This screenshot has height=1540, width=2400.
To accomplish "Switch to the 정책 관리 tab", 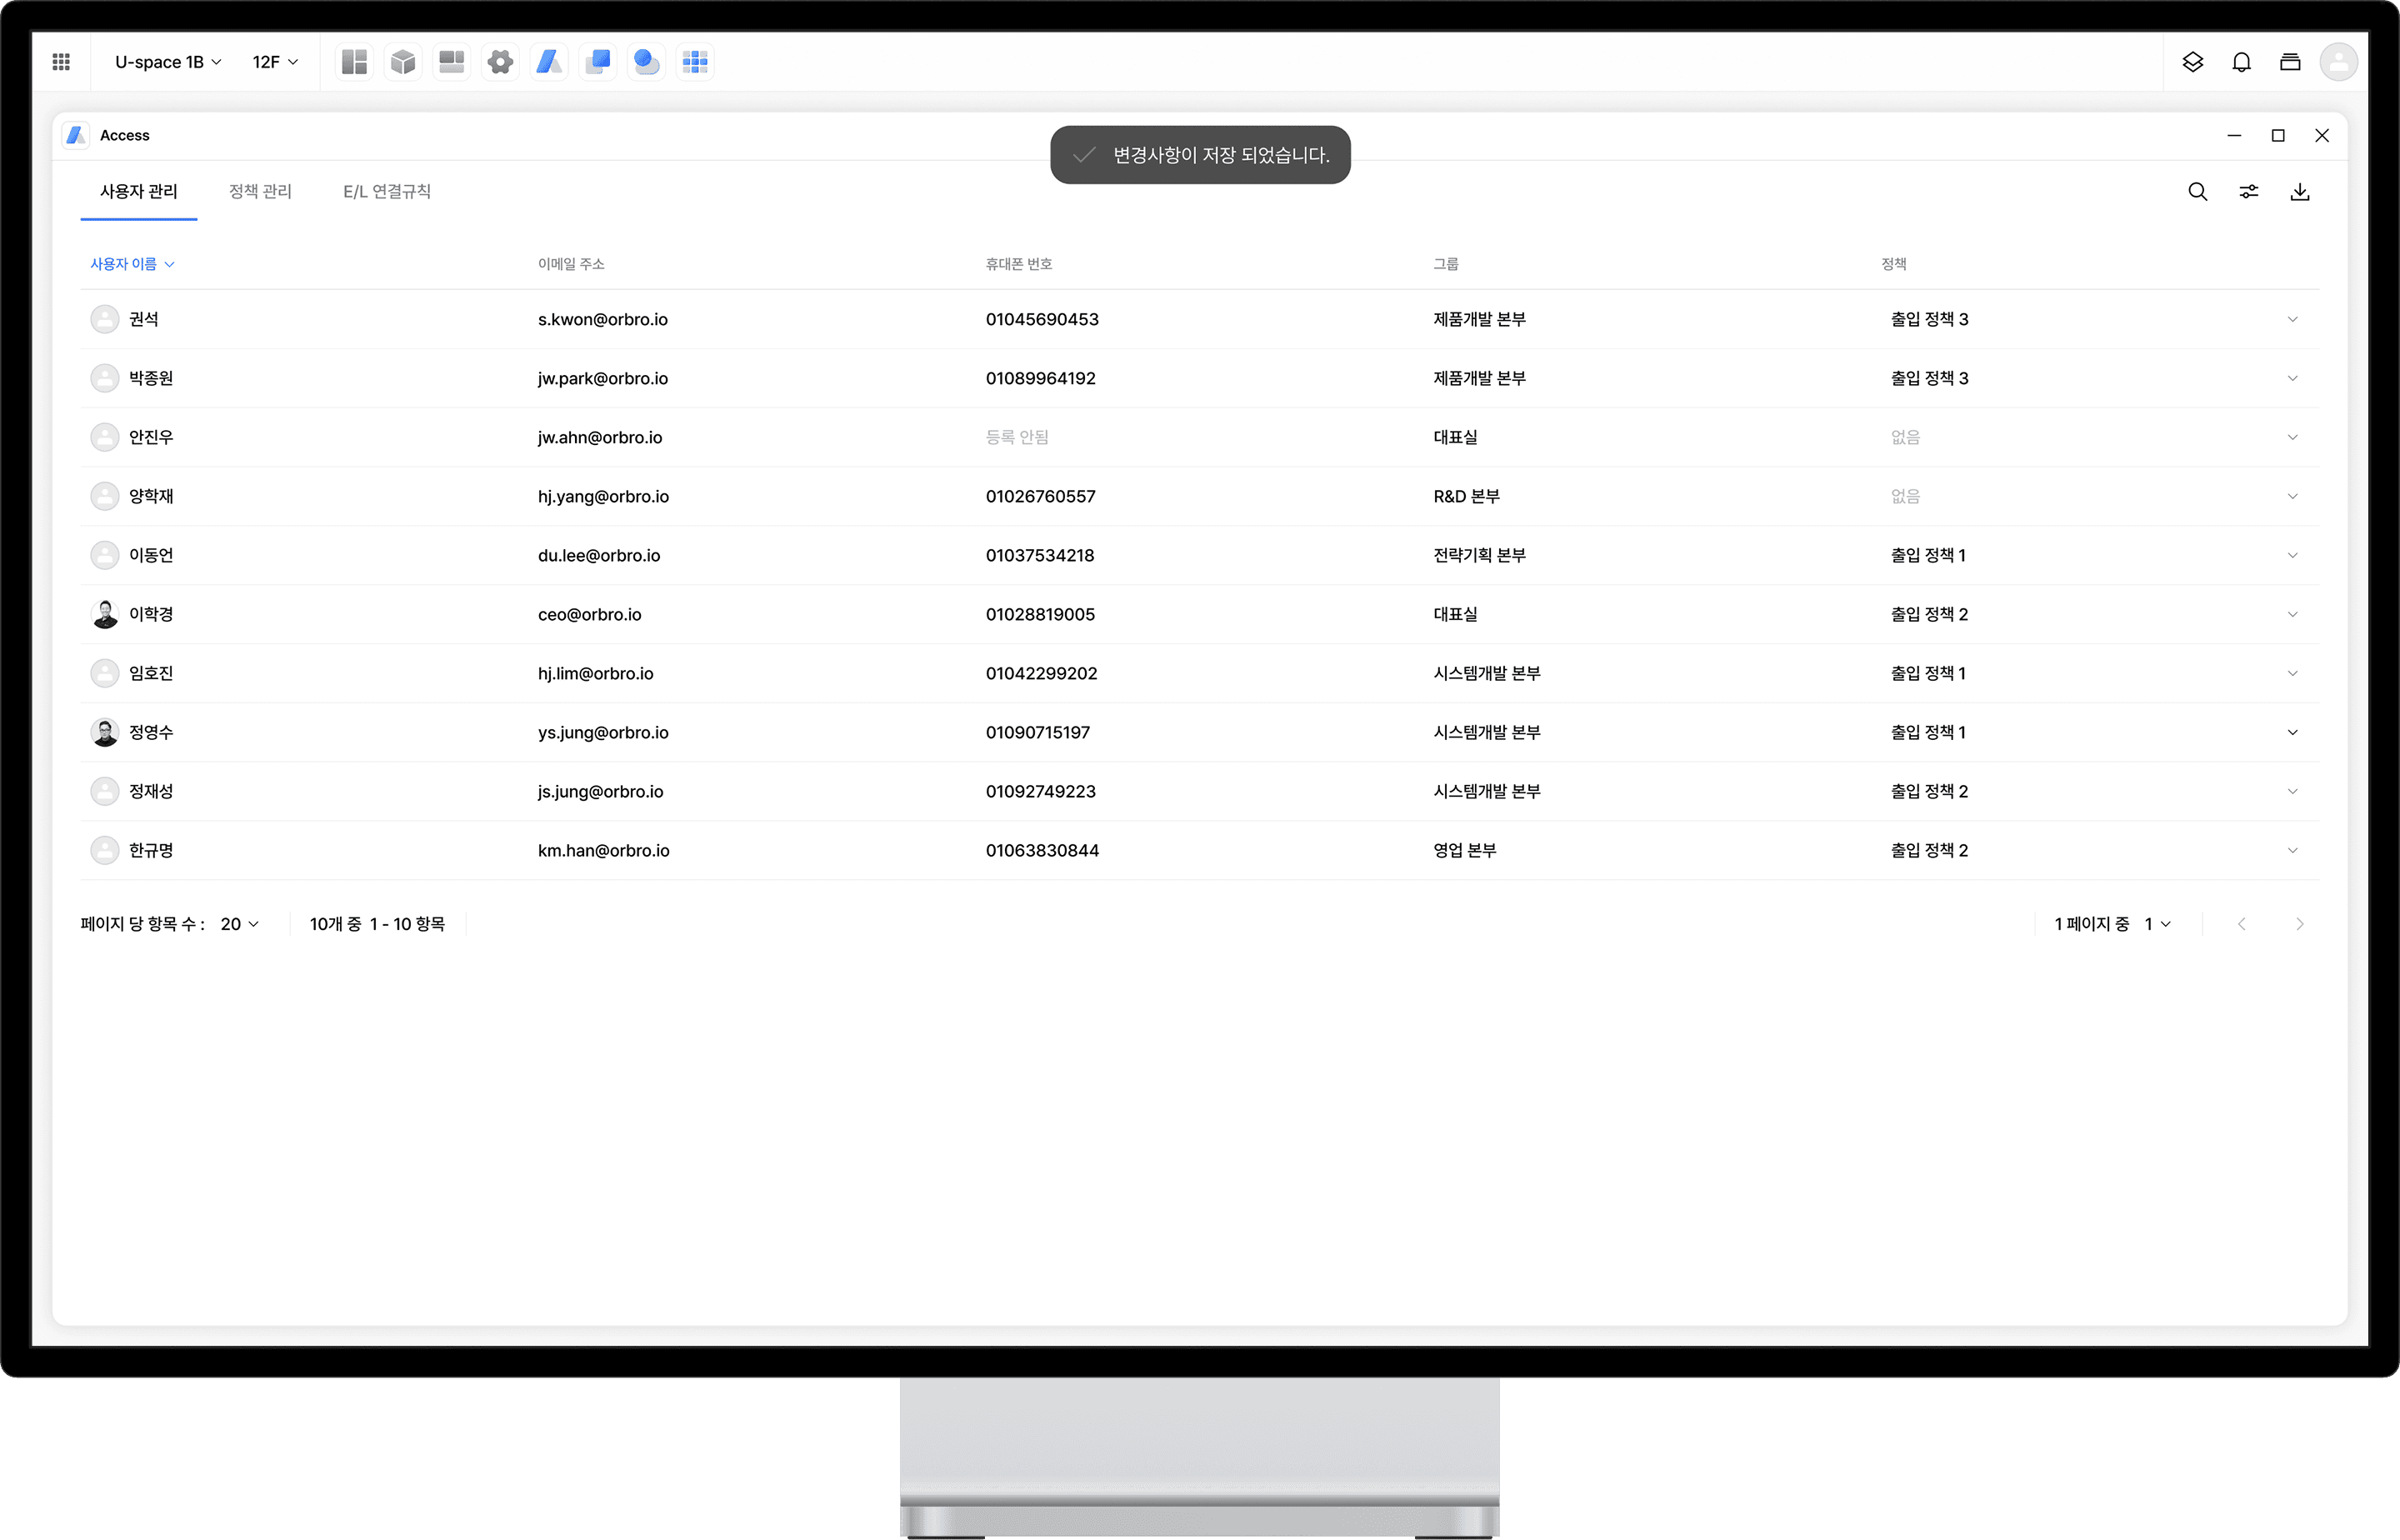I will coord(260,192).
